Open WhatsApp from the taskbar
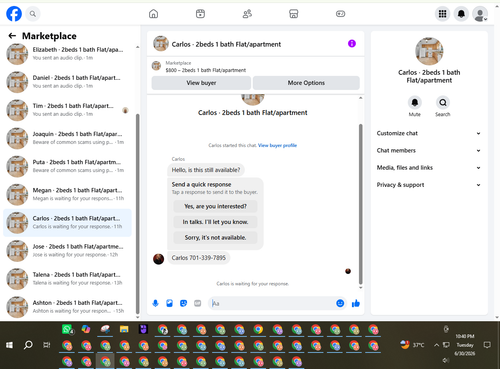Viewport: 500px width, 369px height. [68, 330]
